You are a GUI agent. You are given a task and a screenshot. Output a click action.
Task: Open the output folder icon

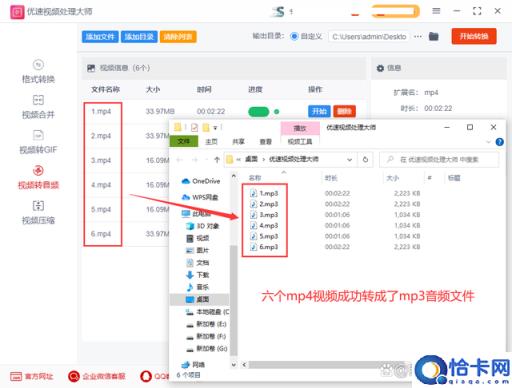[433, 36]
